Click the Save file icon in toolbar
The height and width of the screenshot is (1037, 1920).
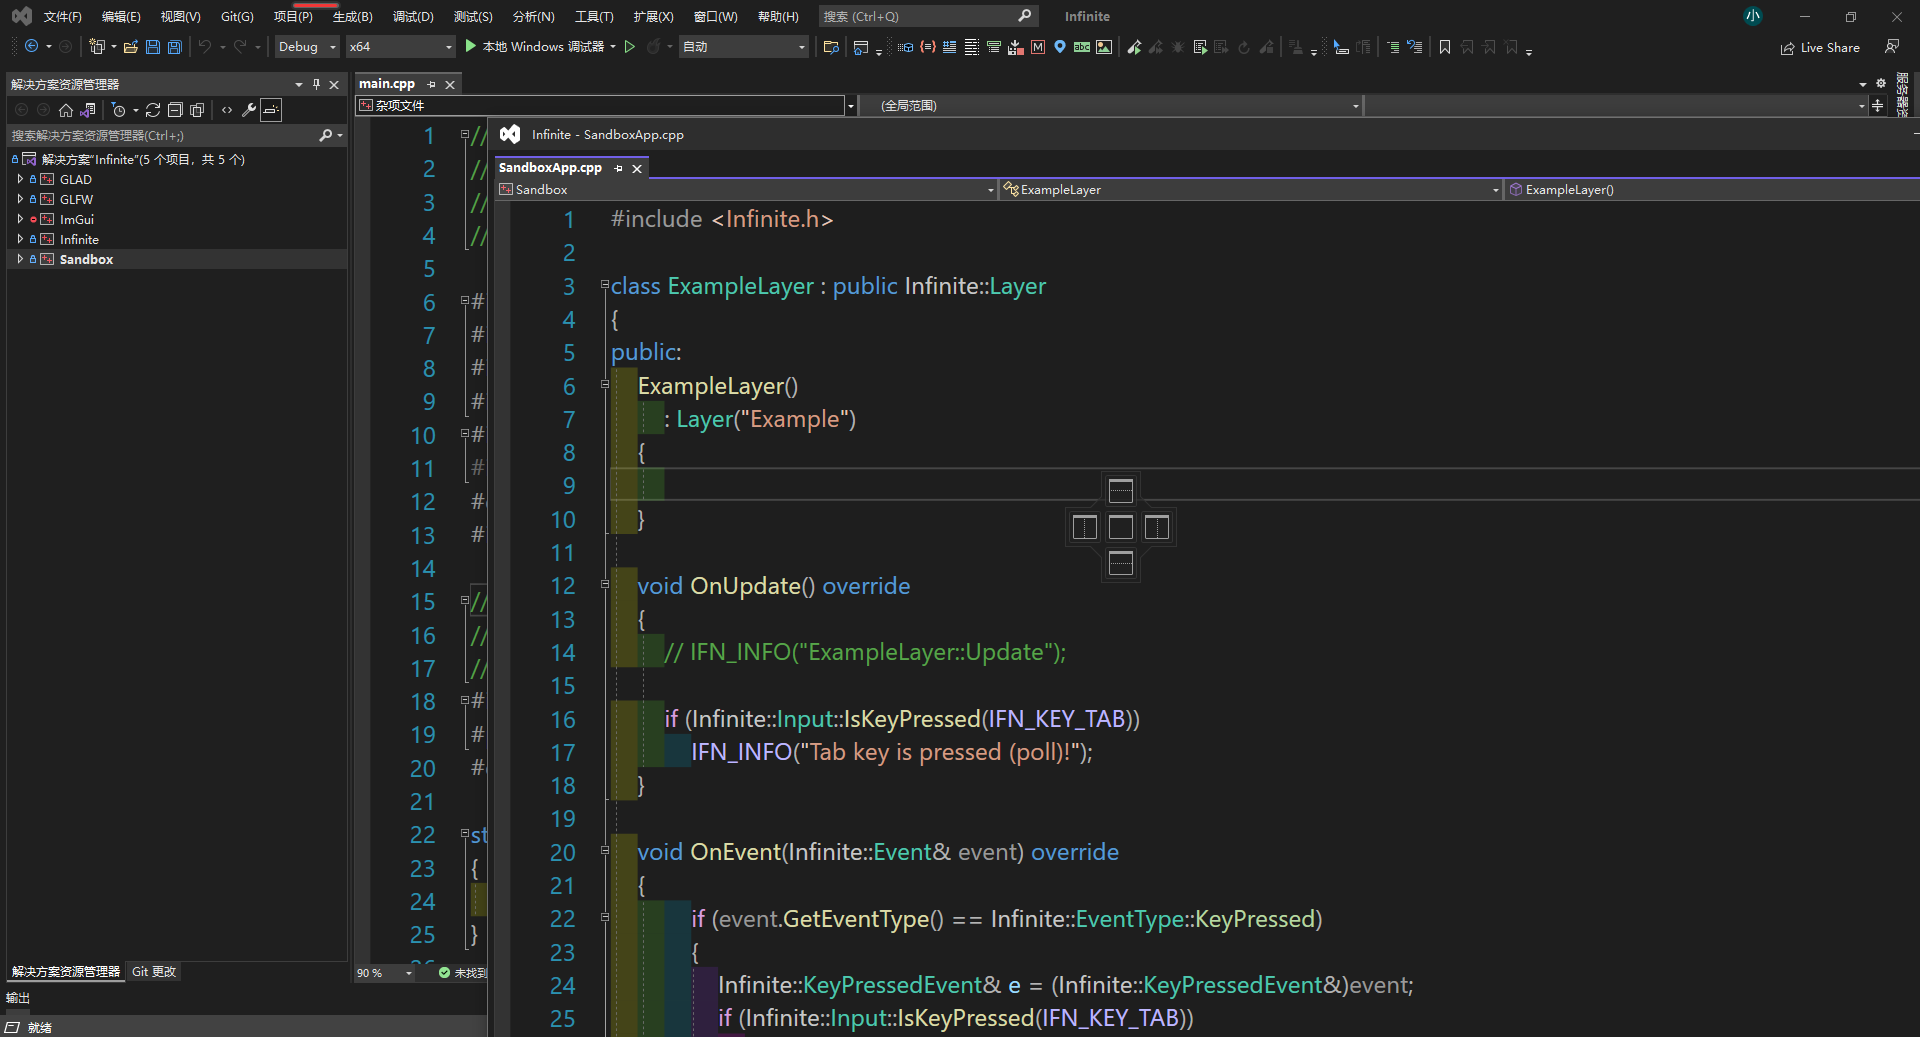(153, 47)
